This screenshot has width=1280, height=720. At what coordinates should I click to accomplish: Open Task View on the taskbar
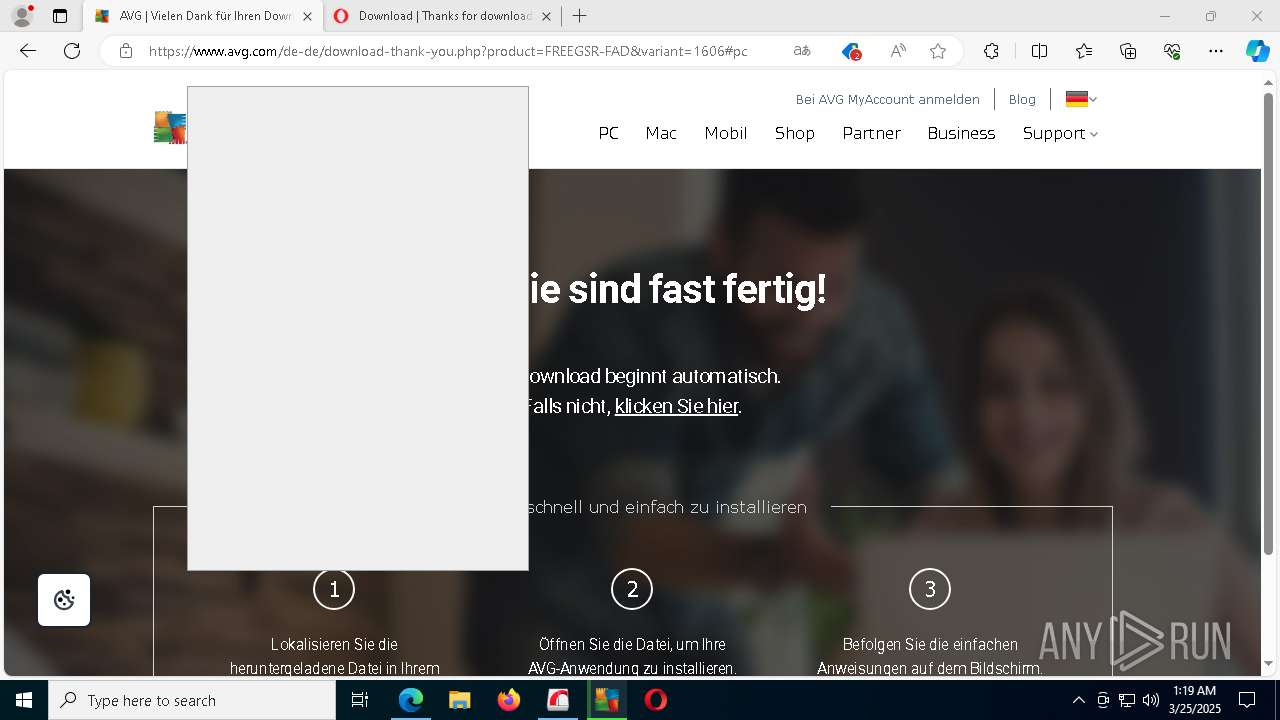(x=361, y=700)
